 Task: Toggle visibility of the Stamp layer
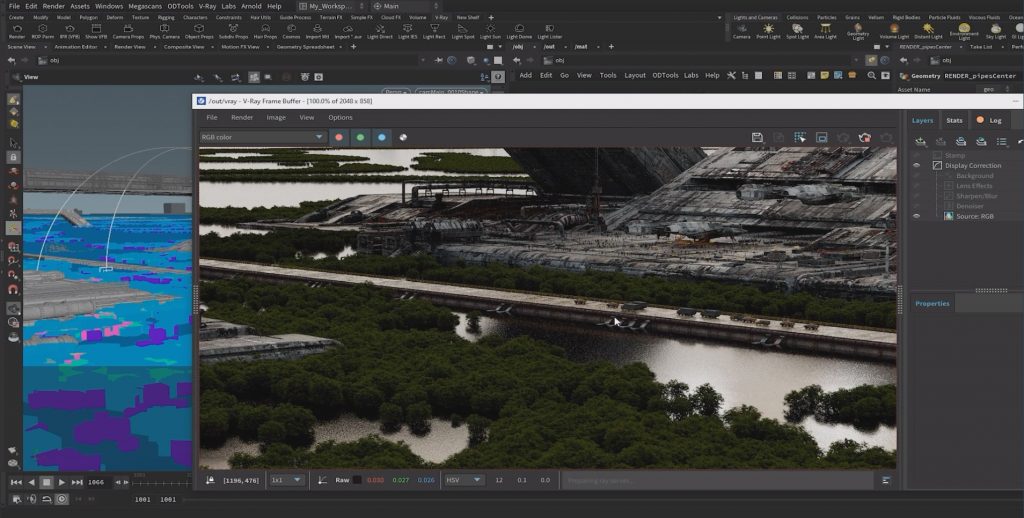916,155
